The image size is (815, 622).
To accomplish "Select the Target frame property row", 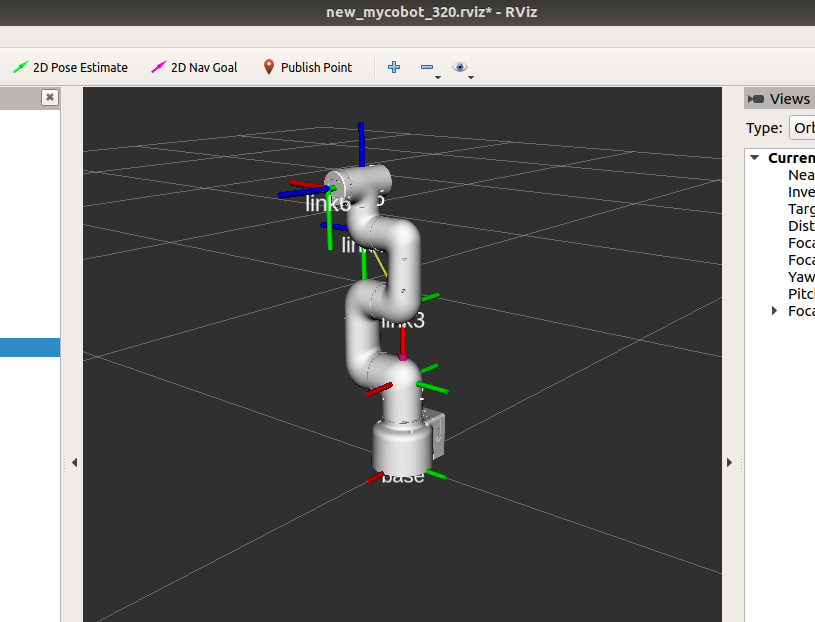I will pos(800,209).
